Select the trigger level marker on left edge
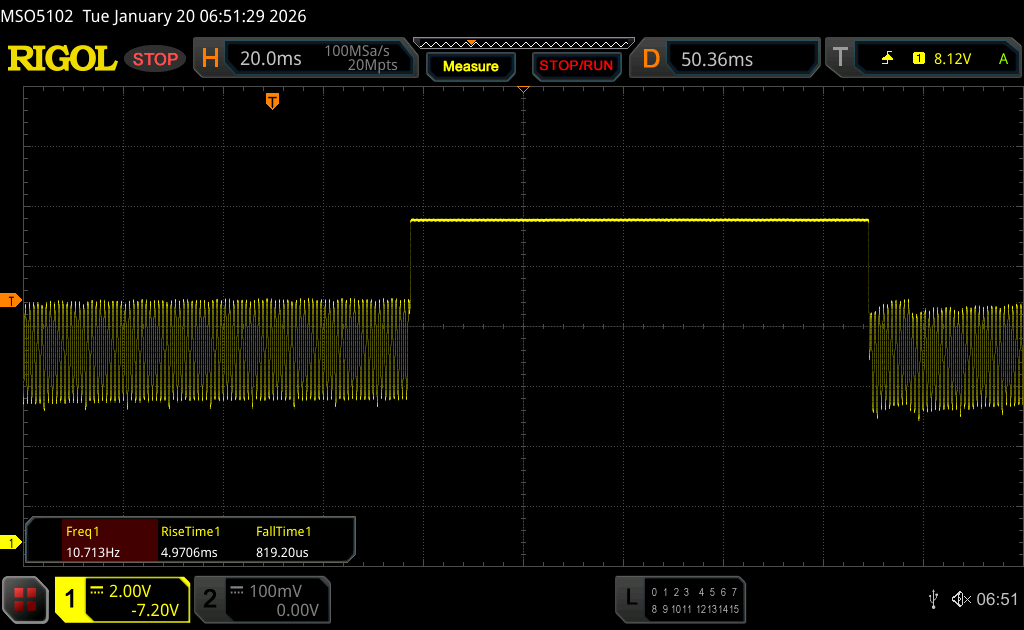 [11, 300]
